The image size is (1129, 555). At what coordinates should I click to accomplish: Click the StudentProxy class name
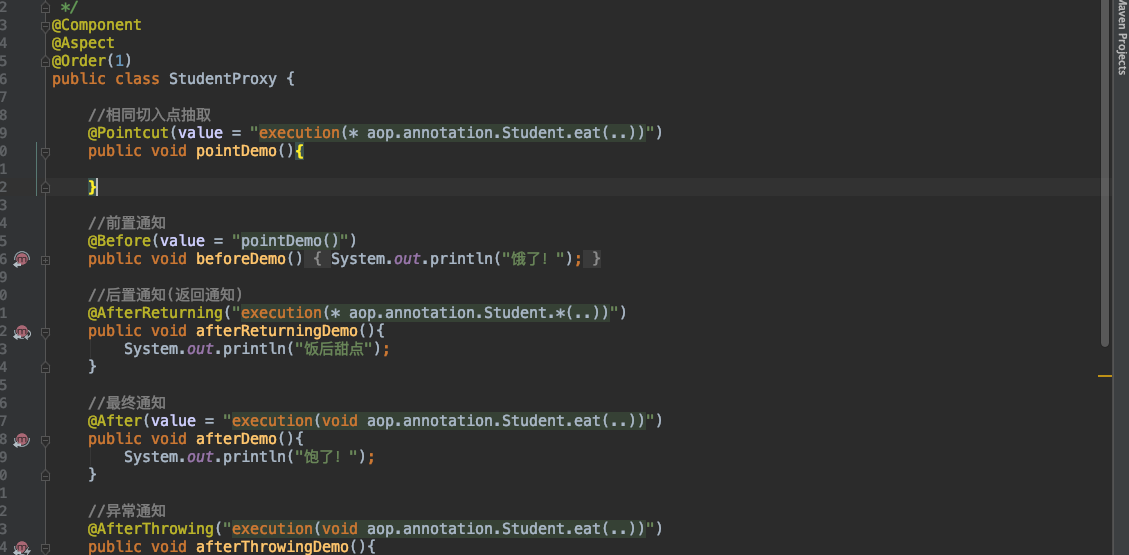pos(222,79)
